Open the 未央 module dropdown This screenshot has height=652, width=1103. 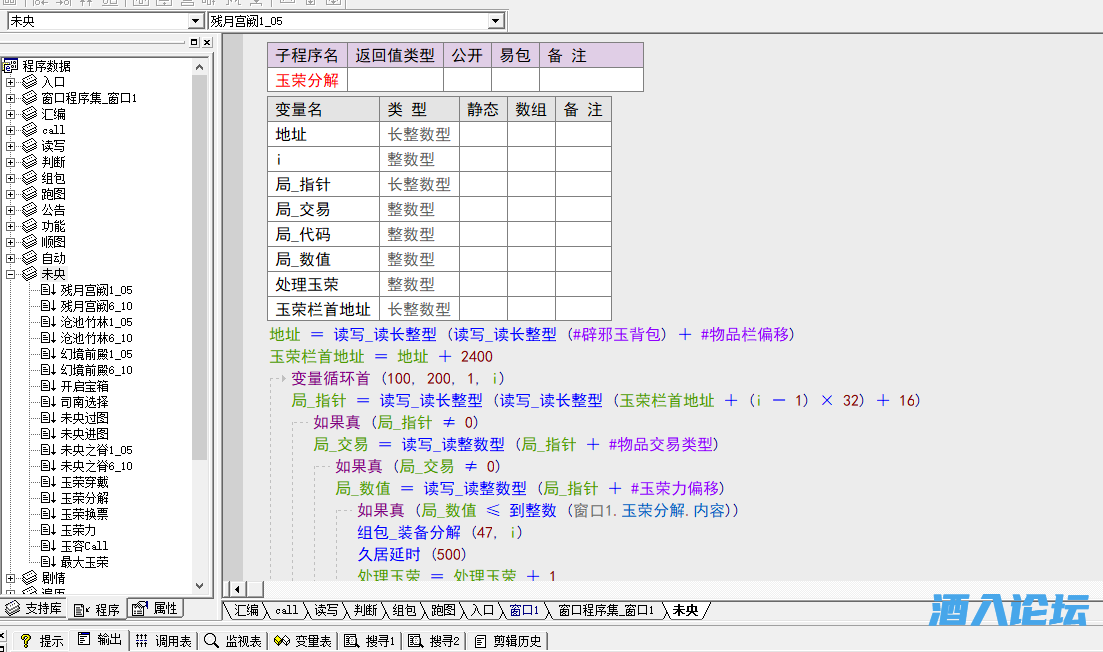(x=195, y=21)
